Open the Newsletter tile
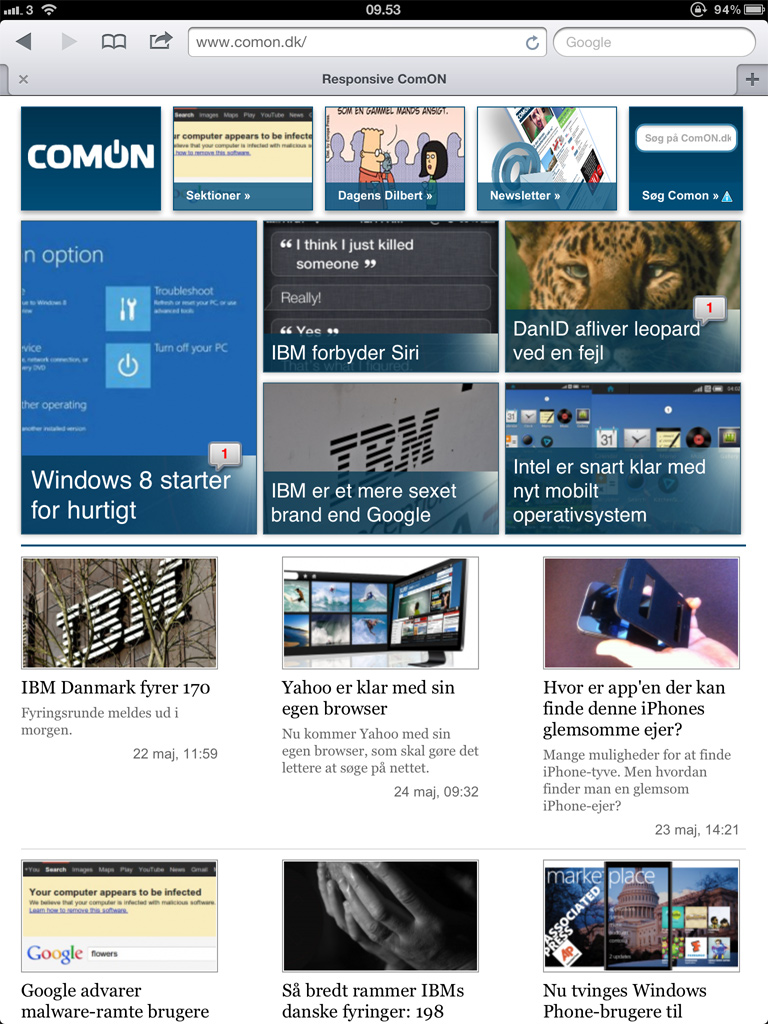The width and height of the screenshot is (768, 1024). point(547,158)
